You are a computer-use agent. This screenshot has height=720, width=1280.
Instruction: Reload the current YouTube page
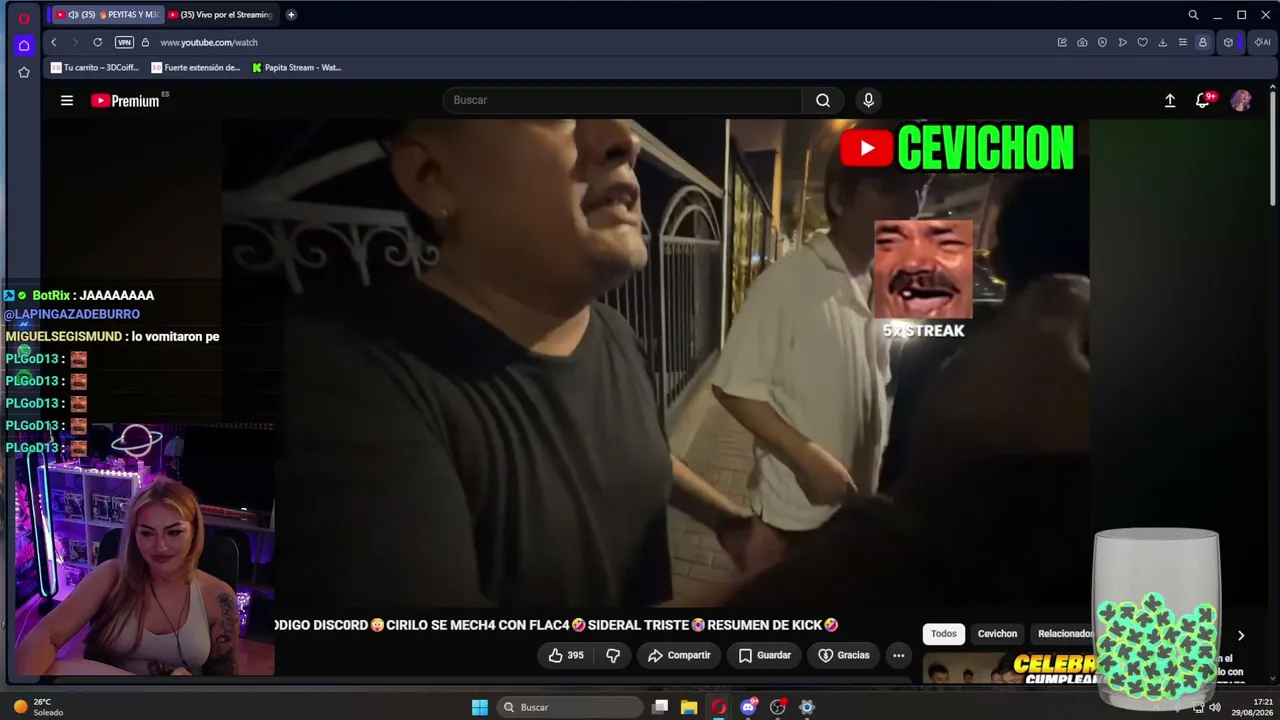click(97, 42)
